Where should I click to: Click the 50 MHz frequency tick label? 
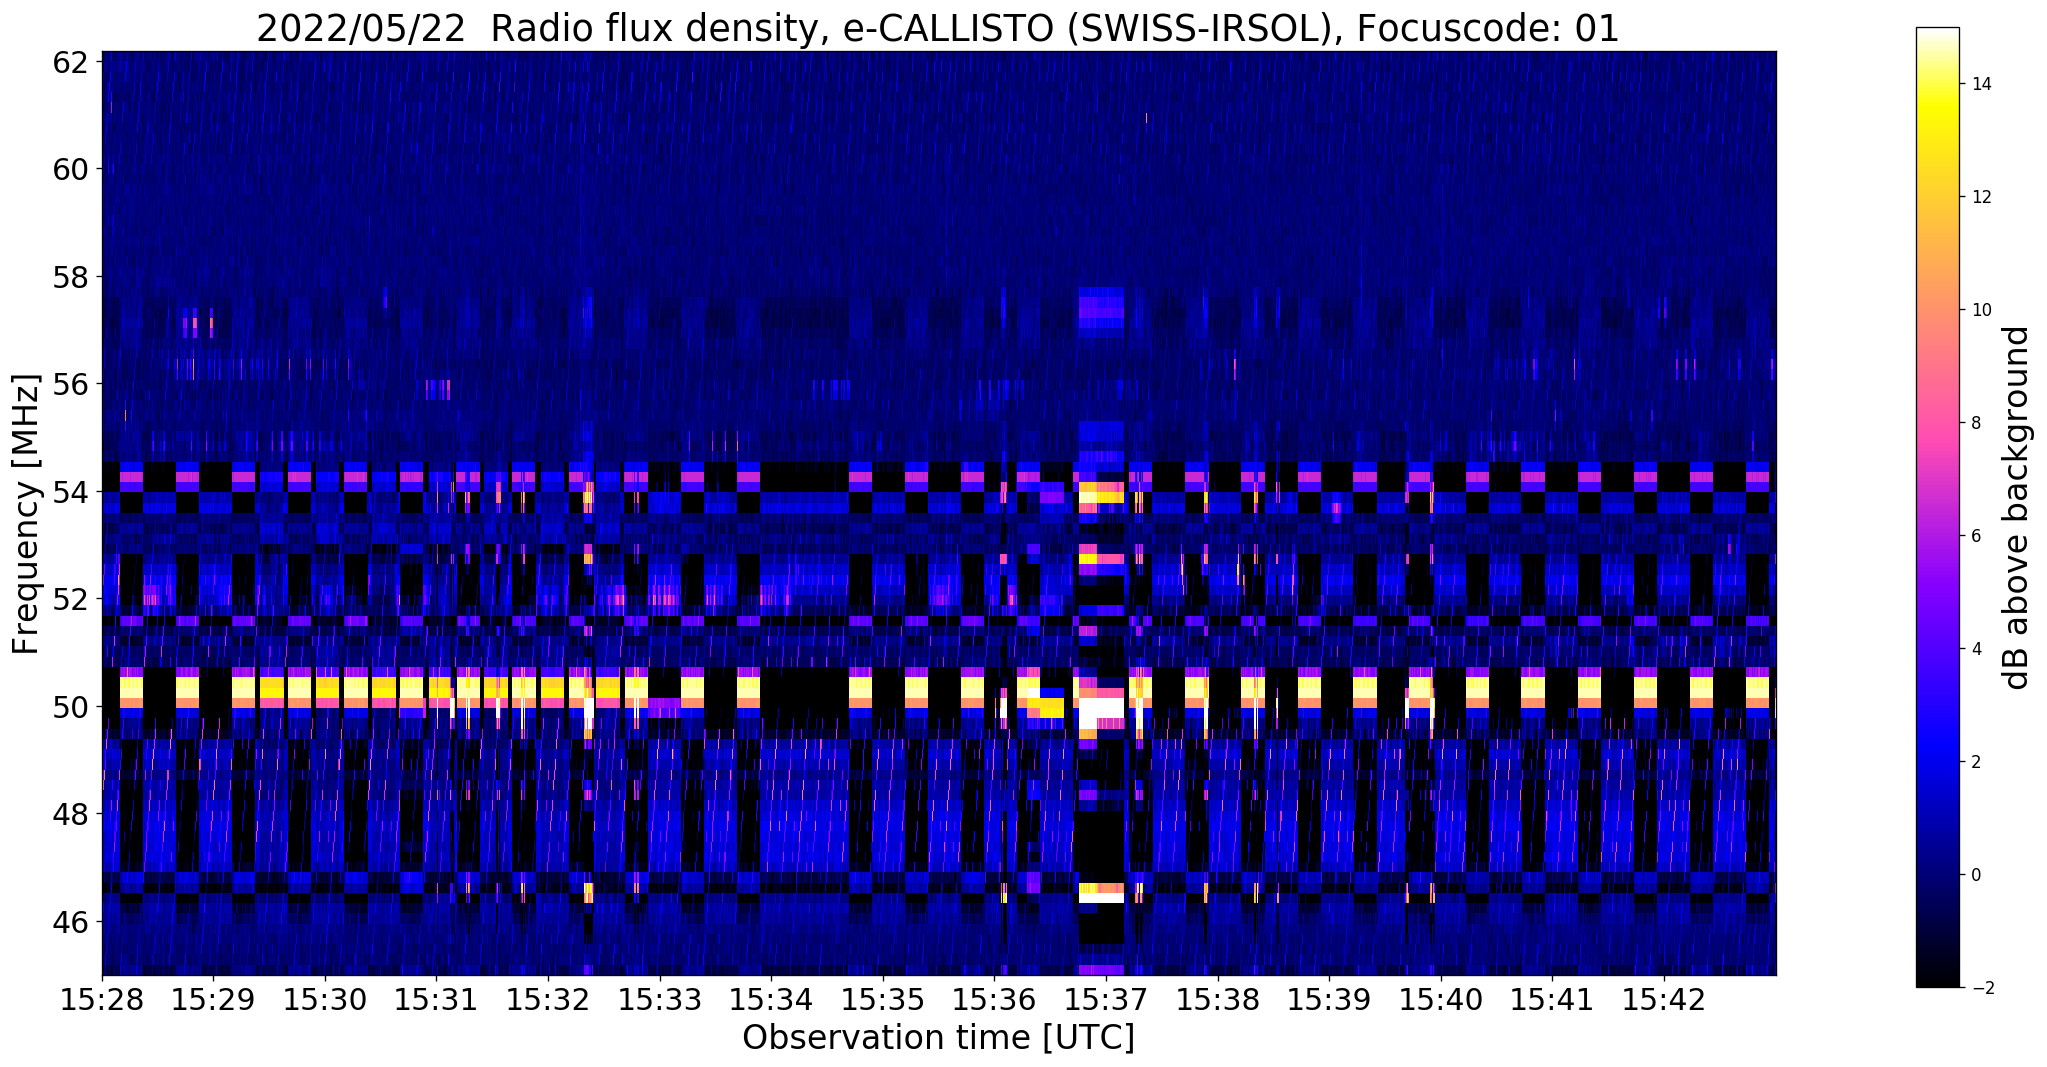coord(71,707)
